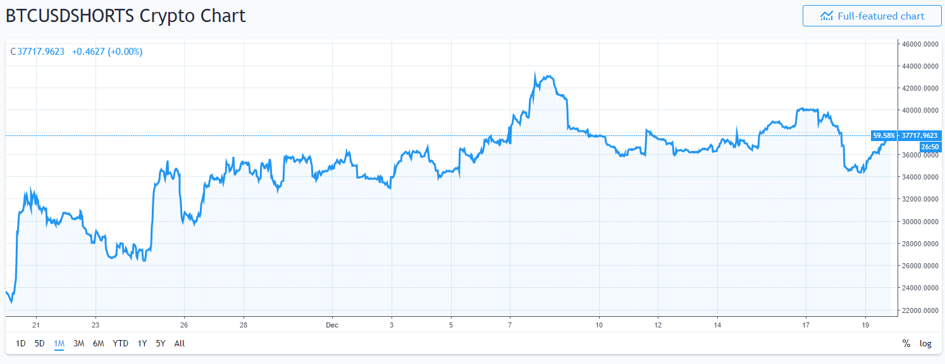This screenshot has height=364, width=945.
Task: Toggle log scale mode
Action: pos(925,344)
